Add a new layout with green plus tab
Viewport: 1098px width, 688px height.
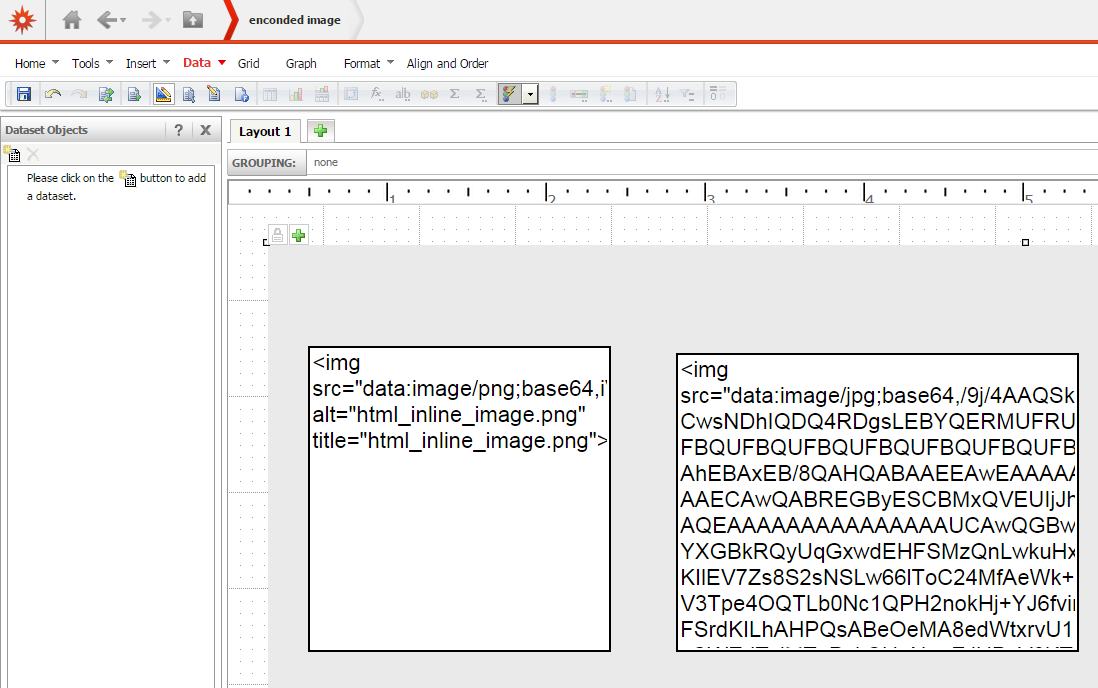click(x=321, y=130)
